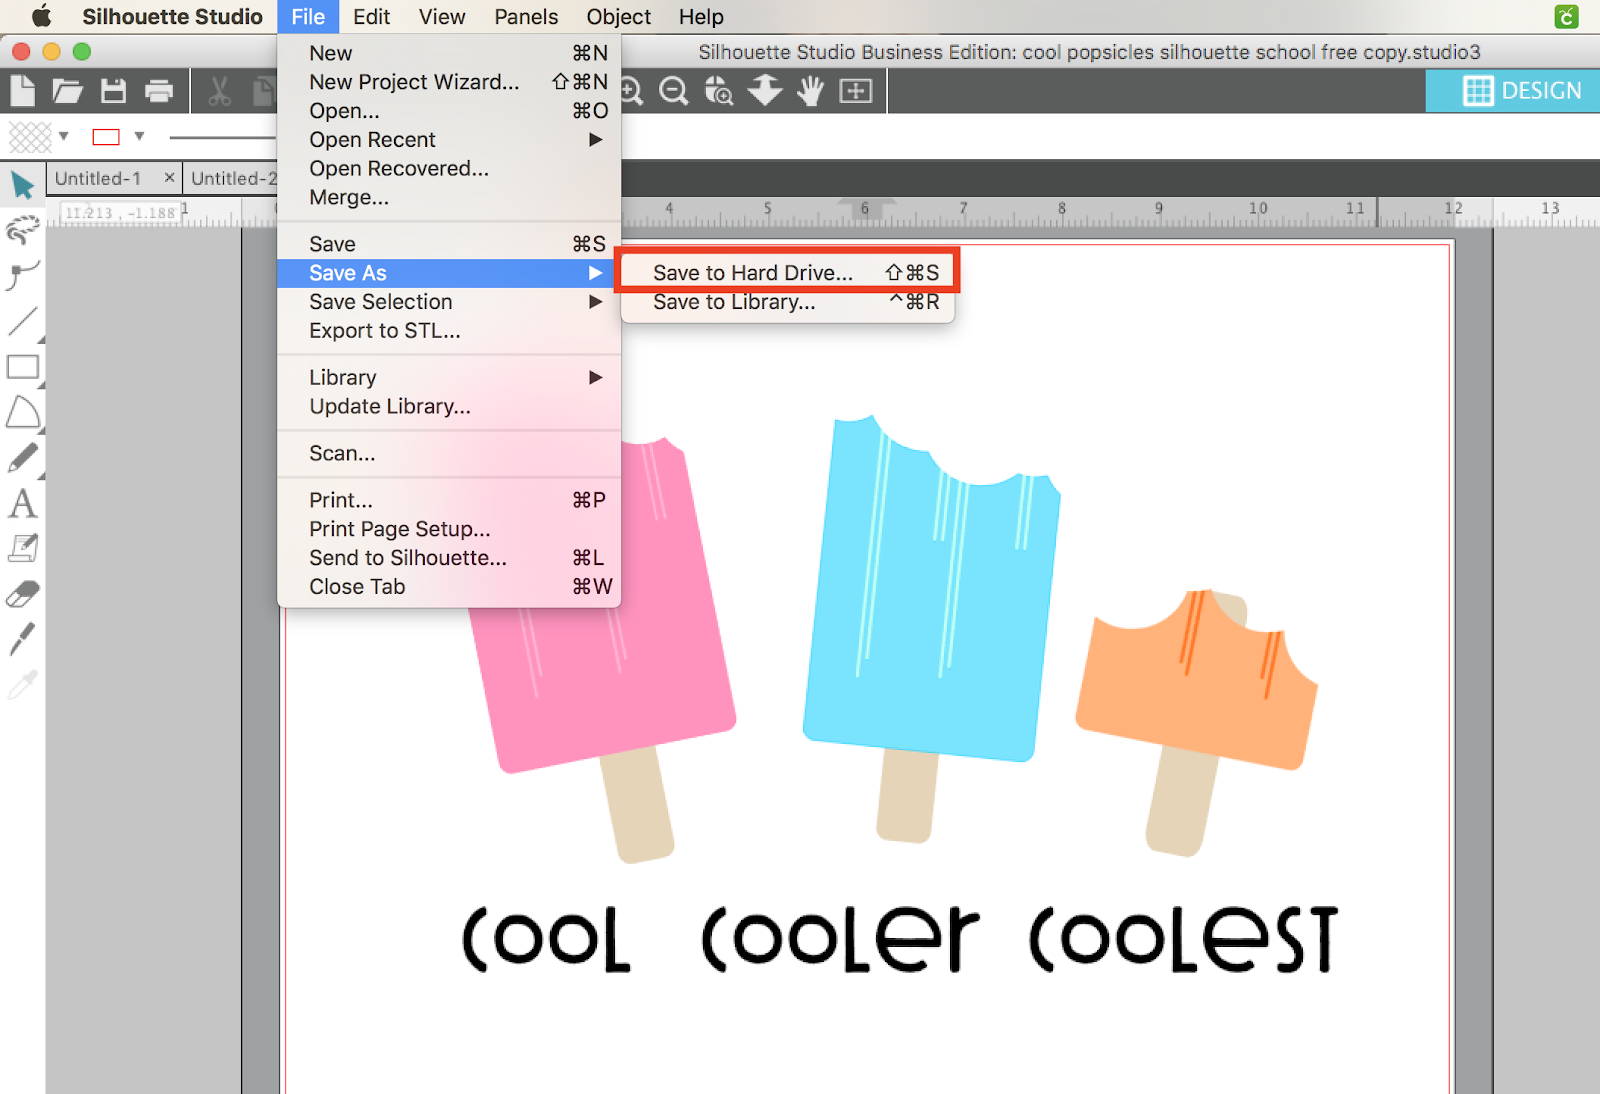
Task: Click Close Tab menu item
Action: coord(449,587)
